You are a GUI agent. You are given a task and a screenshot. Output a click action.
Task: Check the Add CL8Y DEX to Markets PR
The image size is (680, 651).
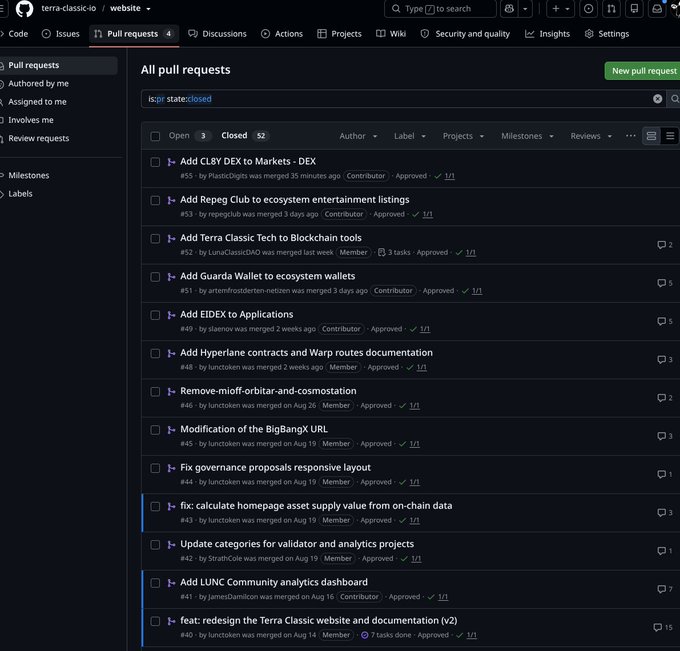point(155,162)
